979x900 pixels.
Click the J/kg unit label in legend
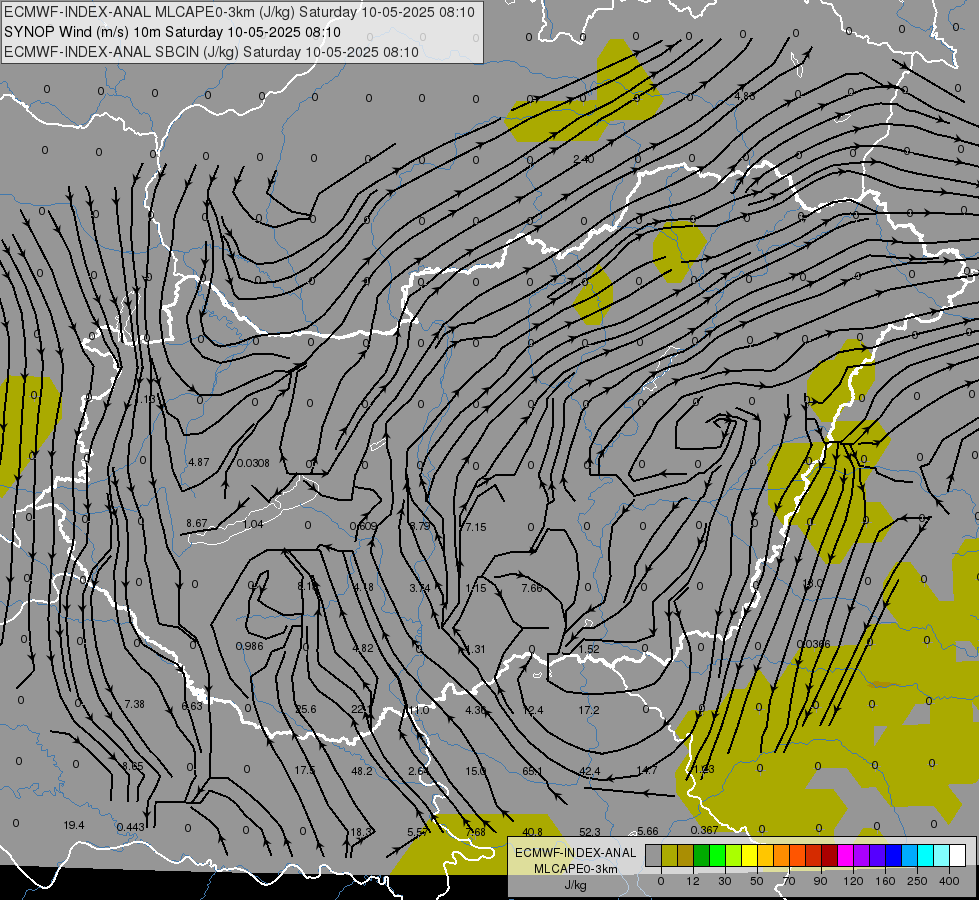pyautogui.click(x=575, y=885)
